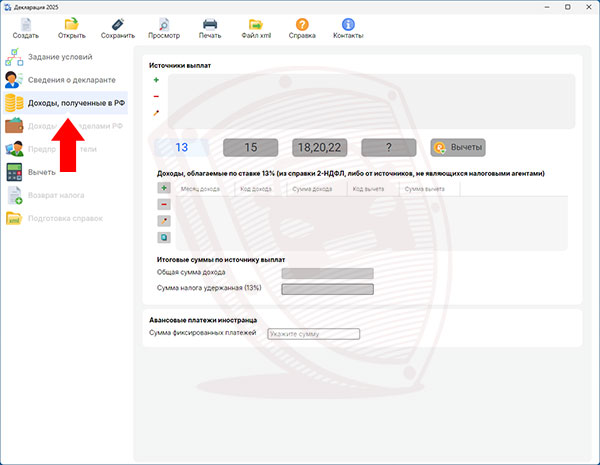
Task: Add an income row with plus button
Action: [164, 188]
